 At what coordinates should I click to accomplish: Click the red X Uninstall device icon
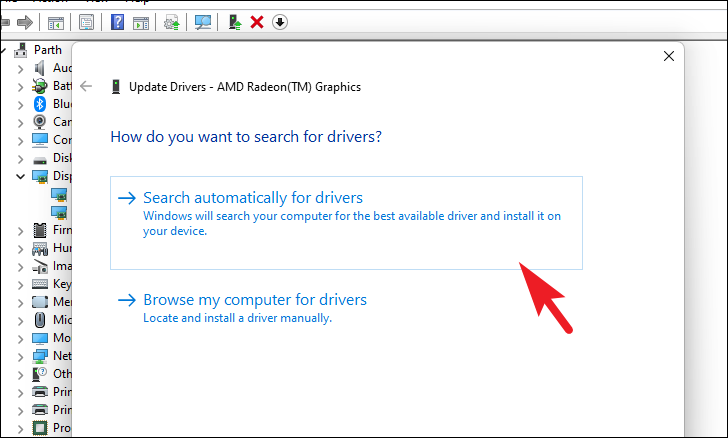257,22
